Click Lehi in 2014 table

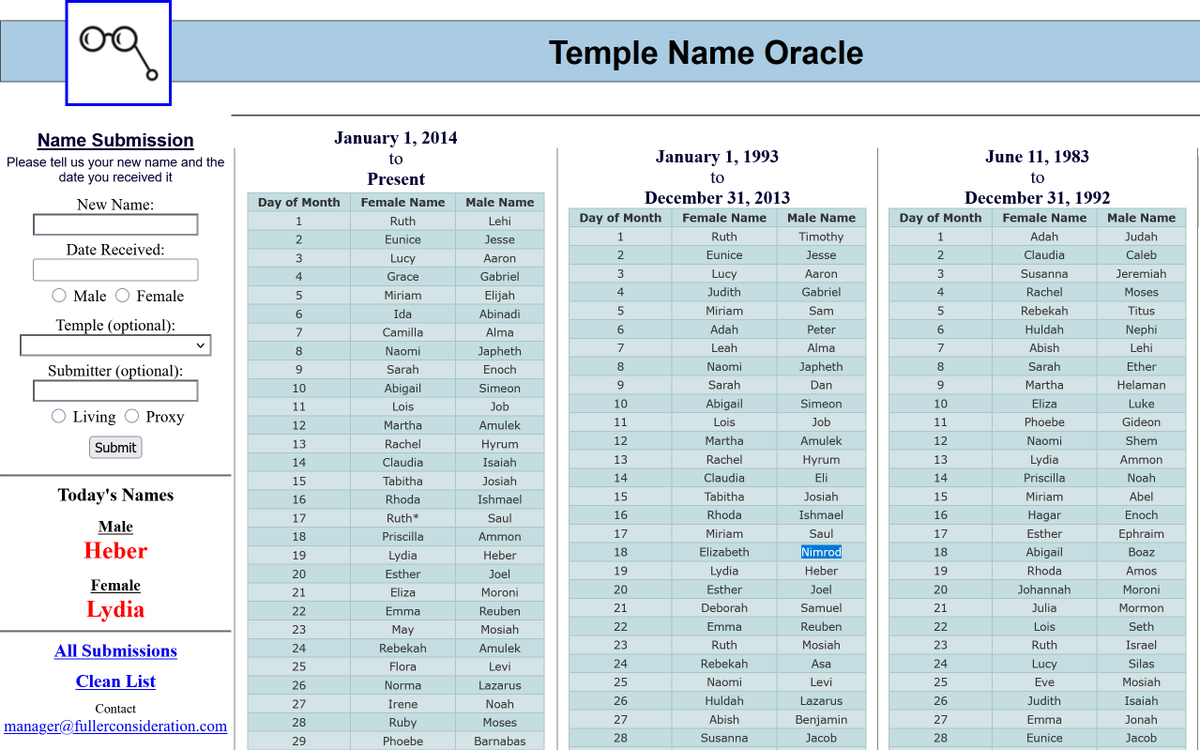[500, 221]
